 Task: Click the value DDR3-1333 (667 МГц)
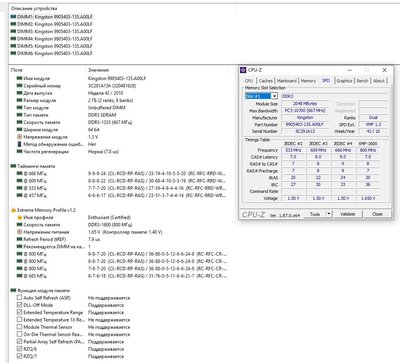coord(110,122)
